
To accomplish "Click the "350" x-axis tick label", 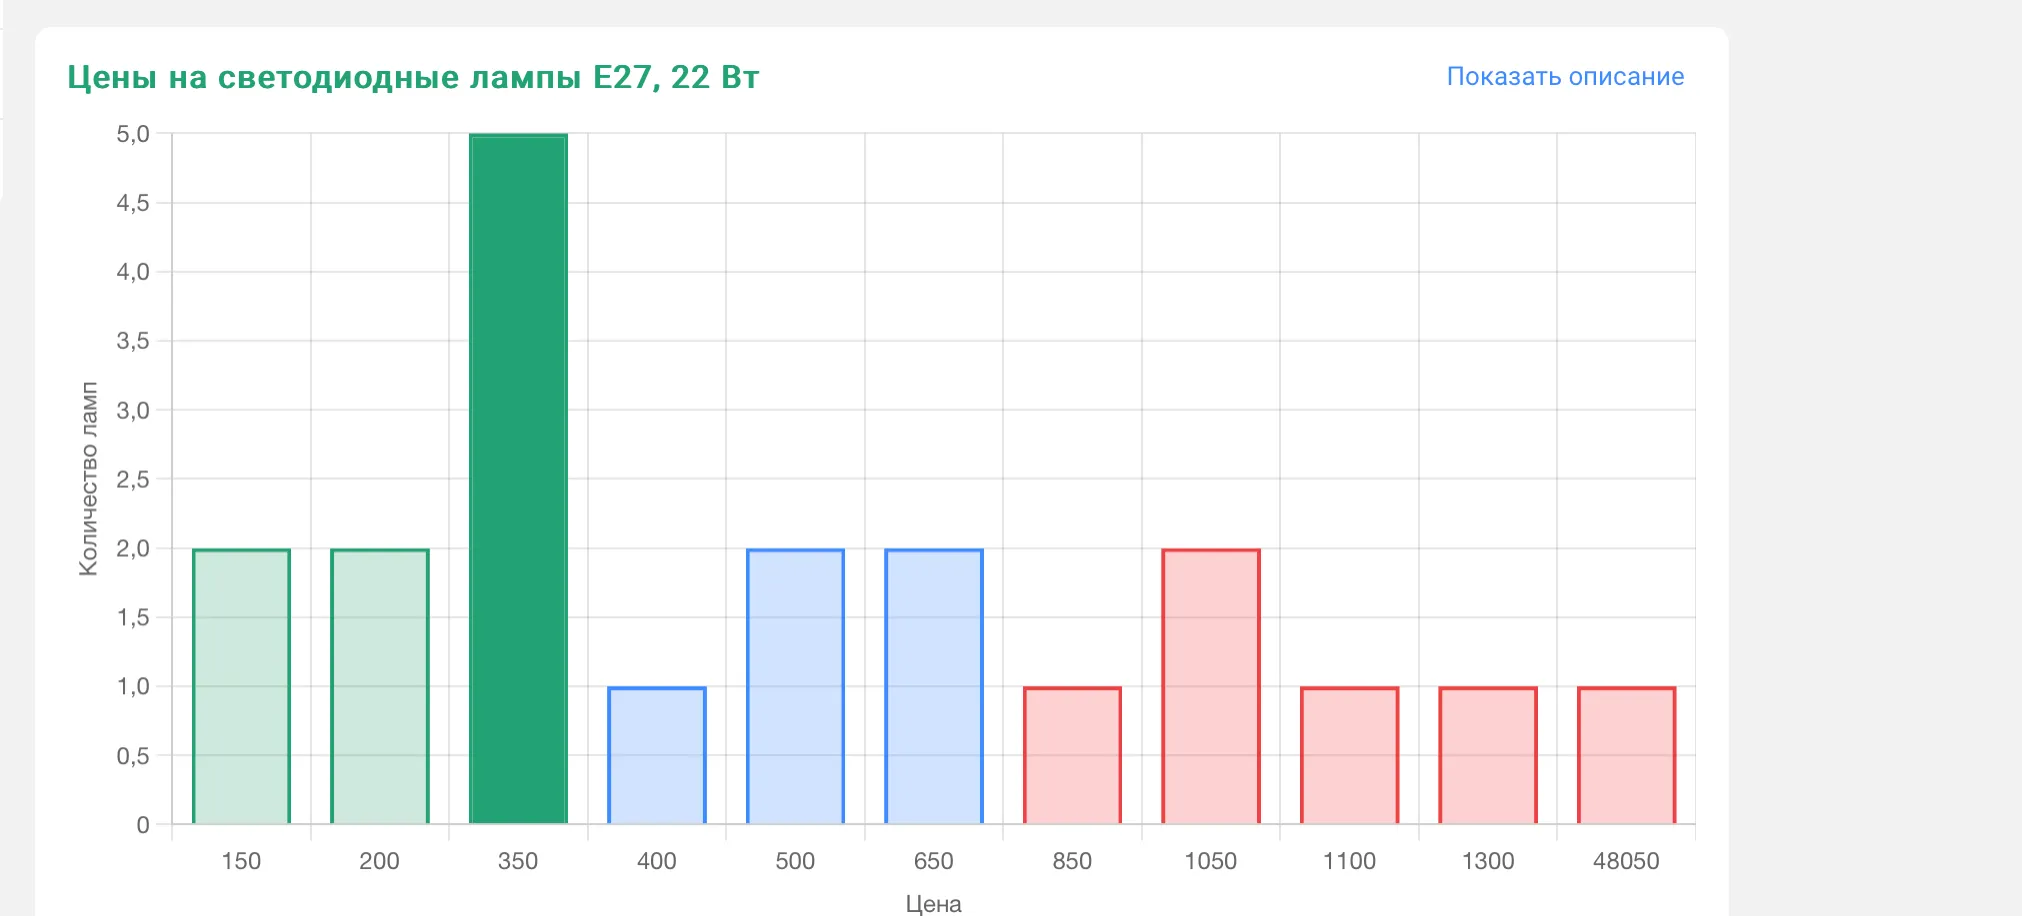I will click(x=518, y=861).
